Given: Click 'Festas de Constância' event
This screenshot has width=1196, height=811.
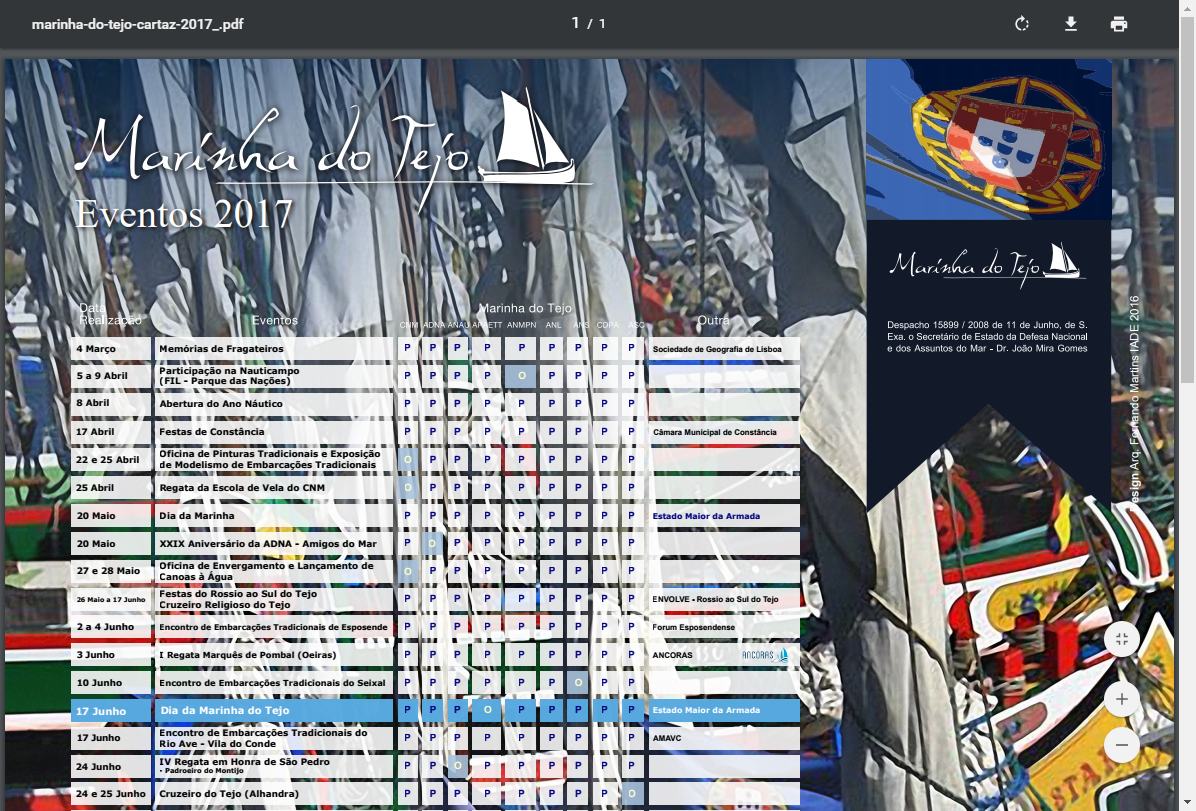Looking at the screenshot, I should pos(211,432).
